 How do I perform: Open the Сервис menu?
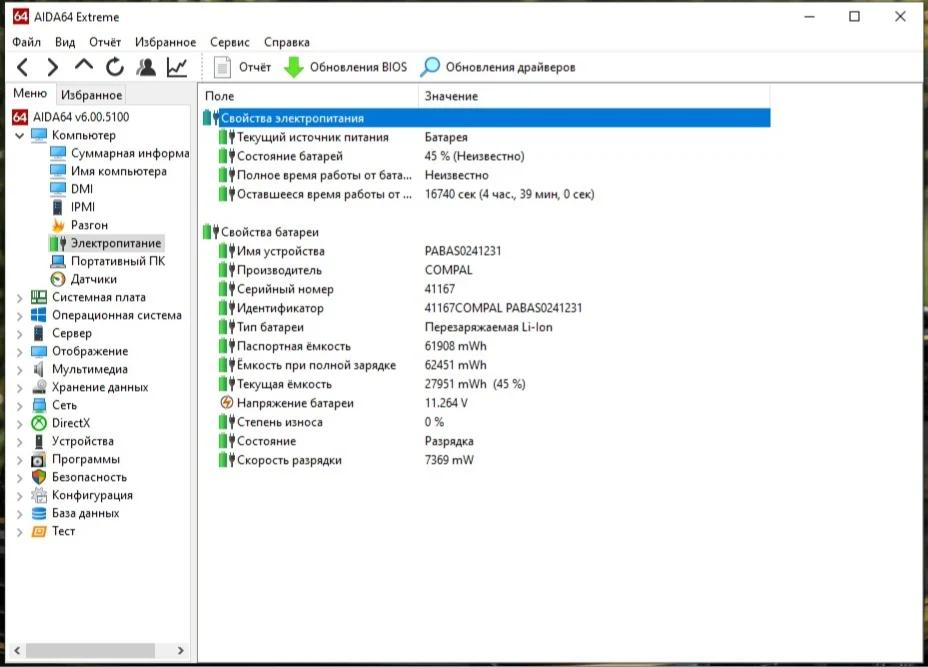tap(230, 42)
